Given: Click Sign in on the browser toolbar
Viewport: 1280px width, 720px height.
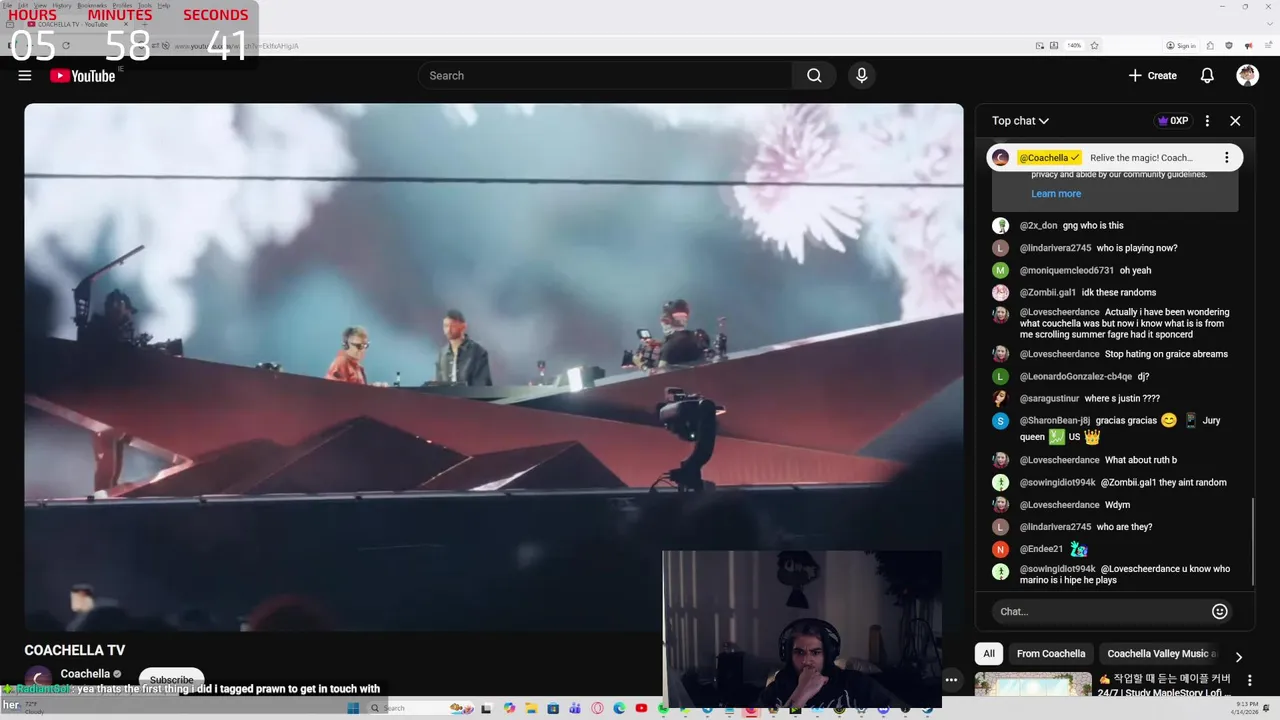Looking at the screenshot, I should [1181, 45].
